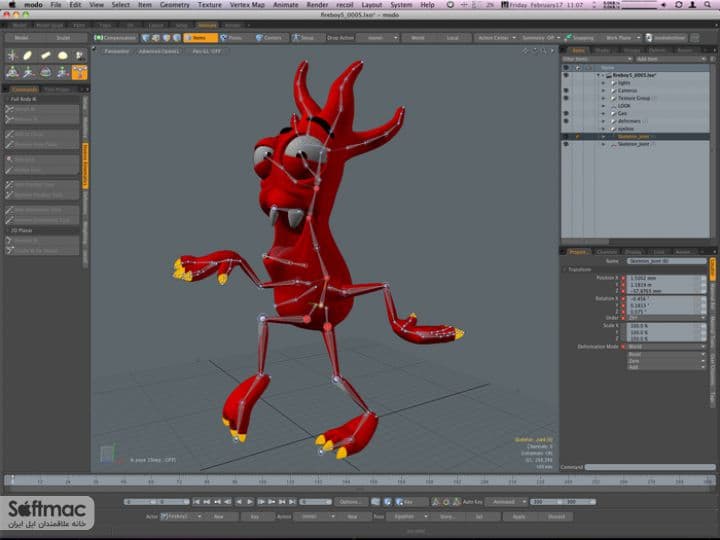
Task: Click the Spotlight search icon in menu bar
Action: (x=708, y=5)
